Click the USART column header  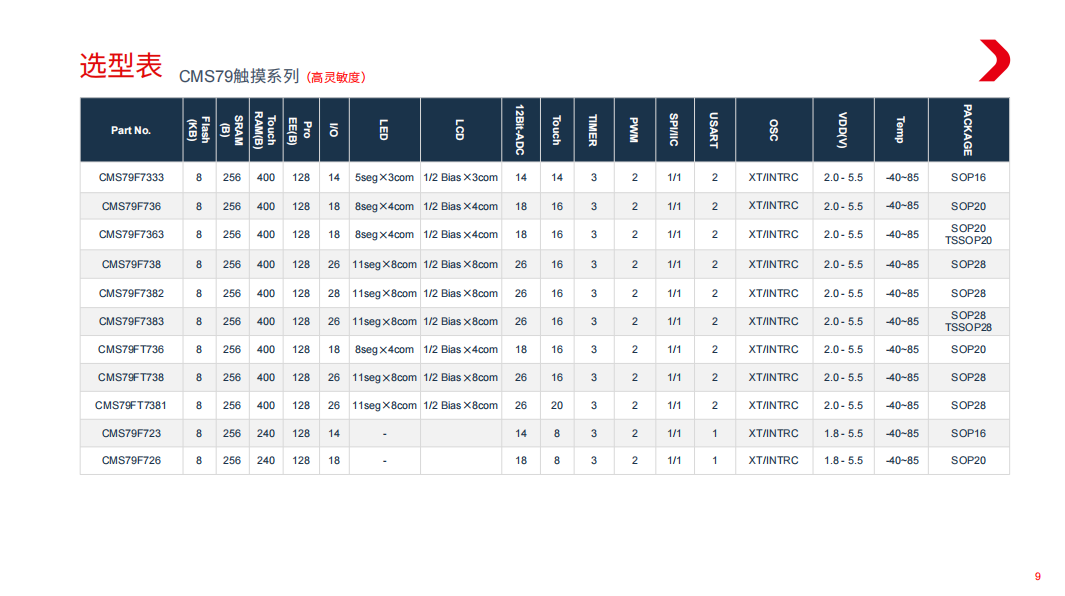(x=714, y=130)
